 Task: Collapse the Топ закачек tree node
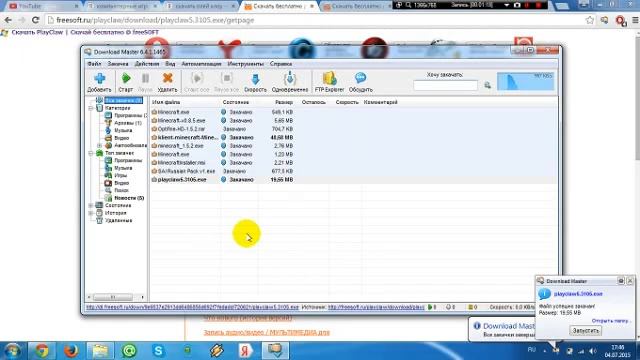point(91,153)
